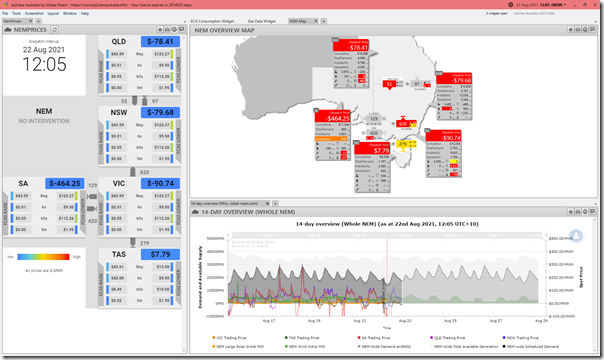Download the 14-day overview chart data
The width and height of the screenshot is (604, 360).
576,236
